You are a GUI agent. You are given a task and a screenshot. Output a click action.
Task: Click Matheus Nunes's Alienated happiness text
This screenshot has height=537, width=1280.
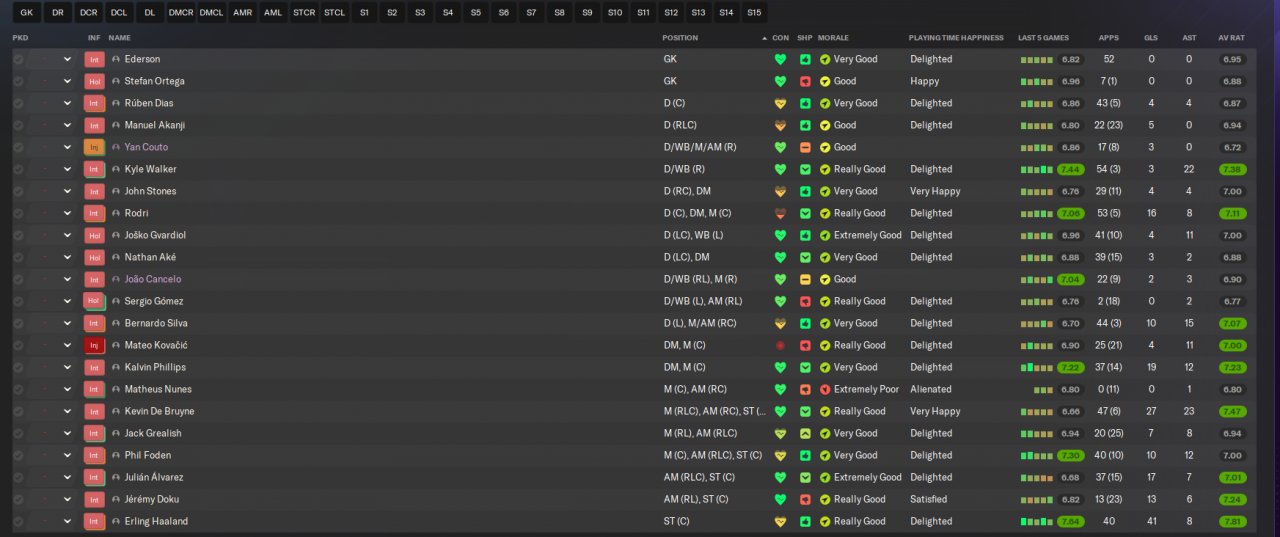coord(930,389)
